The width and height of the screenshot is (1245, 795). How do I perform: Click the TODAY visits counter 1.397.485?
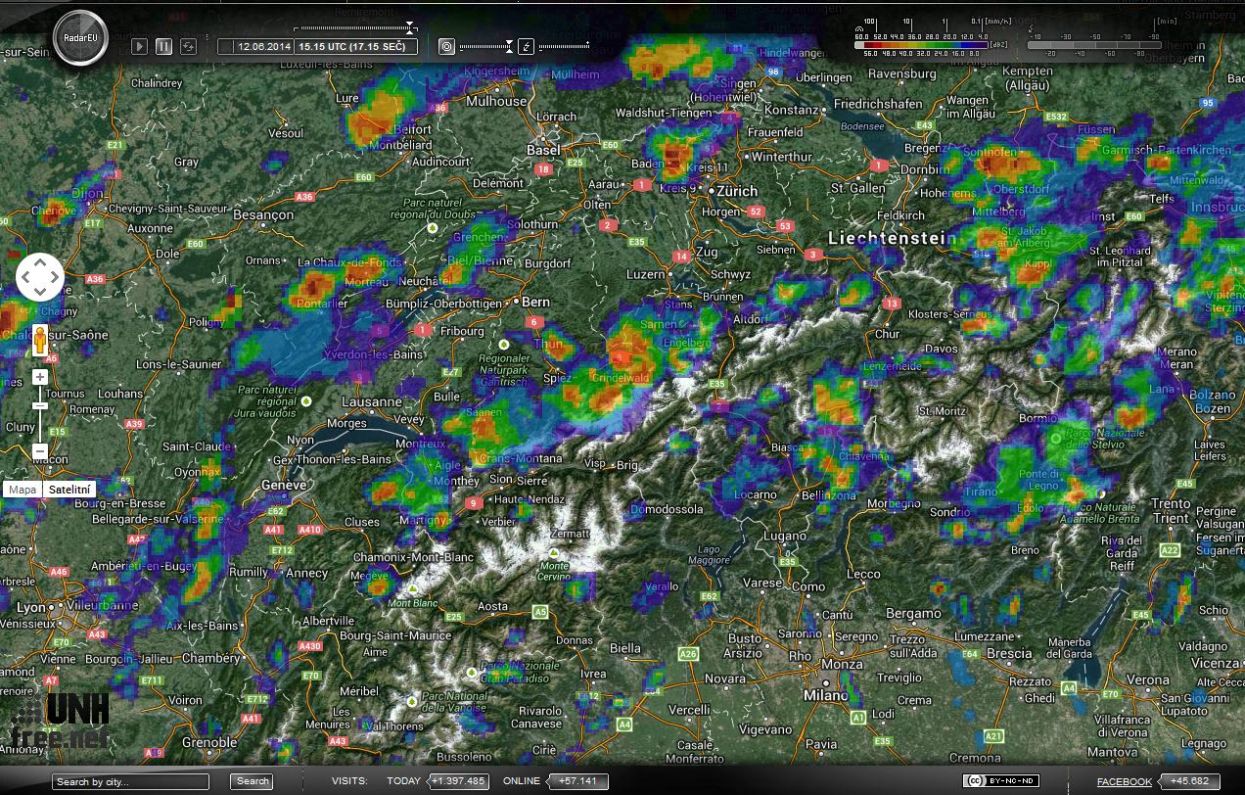458,781
